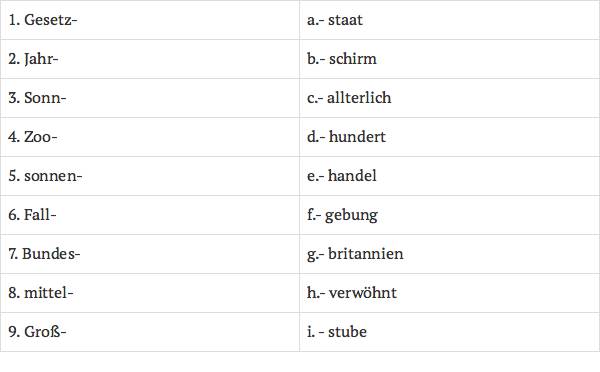Click option 'b.- schirm'
Image resolution: width=600 pixels, height=372 pixels.
(450, 59)
